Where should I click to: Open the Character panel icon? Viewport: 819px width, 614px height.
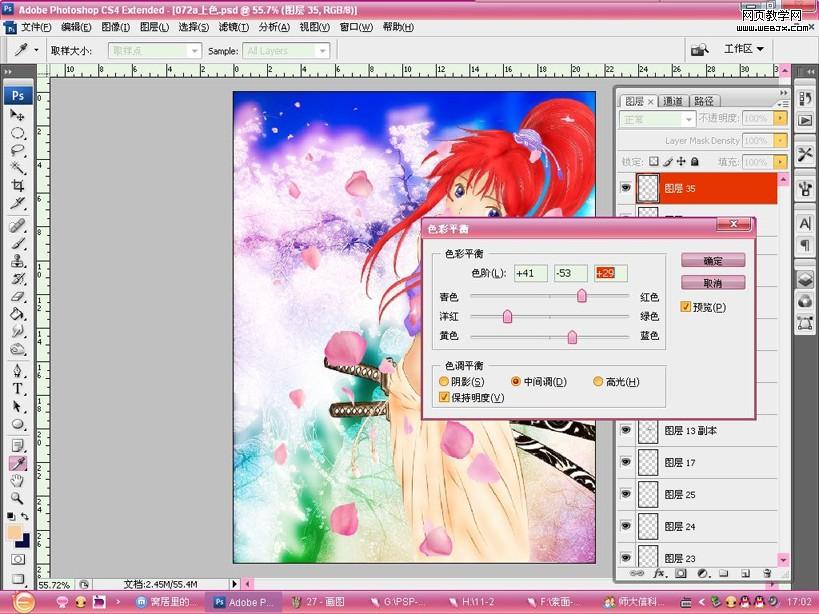(x=805, y=224)
